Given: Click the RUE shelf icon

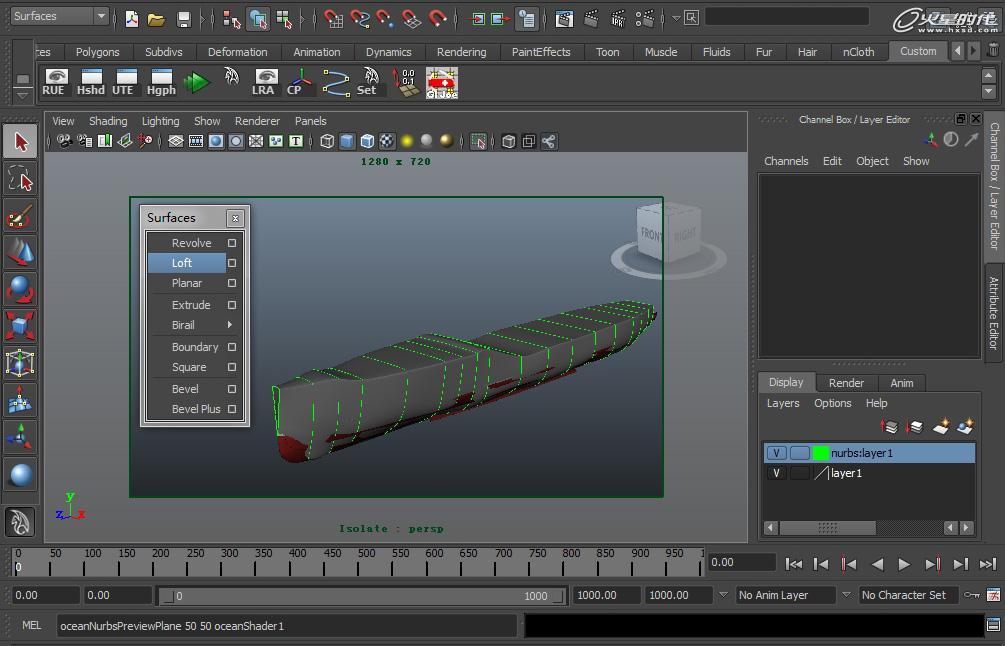Looking at the screenshot, I should (x=54, y=82).
